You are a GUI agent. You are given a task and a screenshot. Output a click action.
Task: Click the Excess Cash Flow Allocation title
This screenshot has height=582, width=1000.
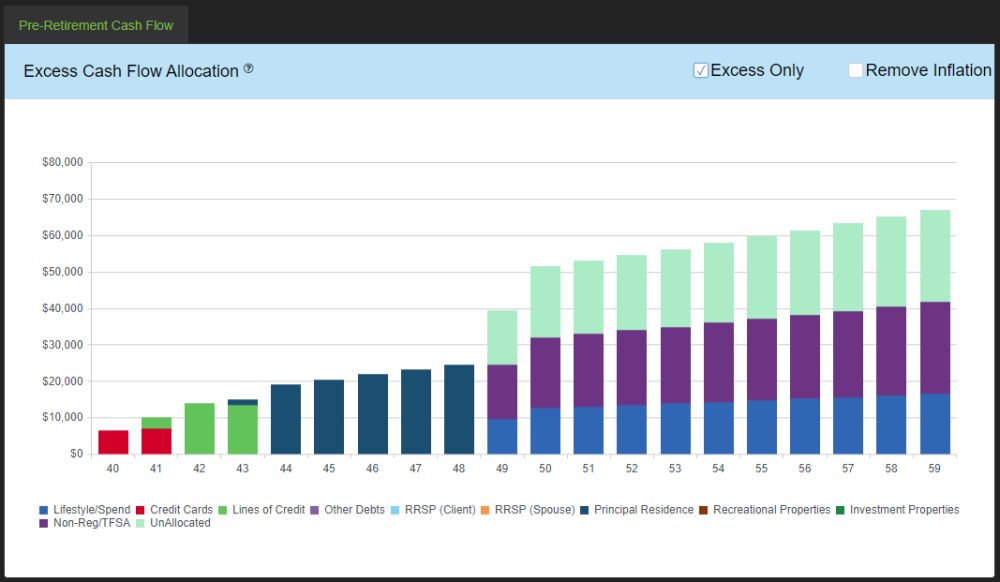point(128,71)
